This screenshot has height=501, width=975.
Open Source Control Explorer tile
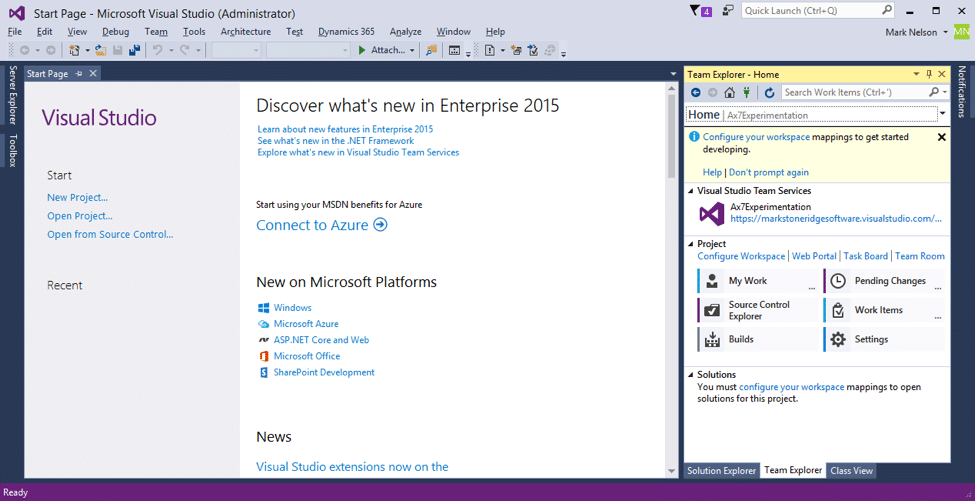757,310
